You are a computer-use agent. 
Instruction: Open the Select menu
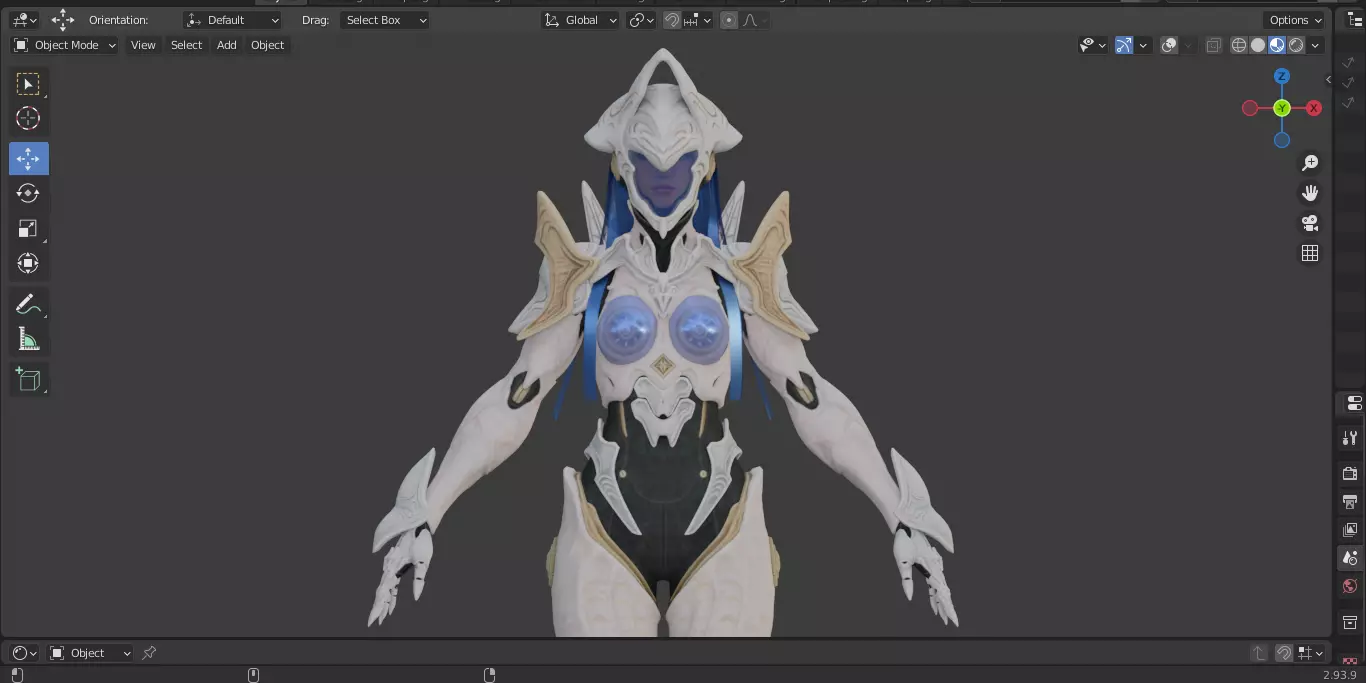point(186,45)
